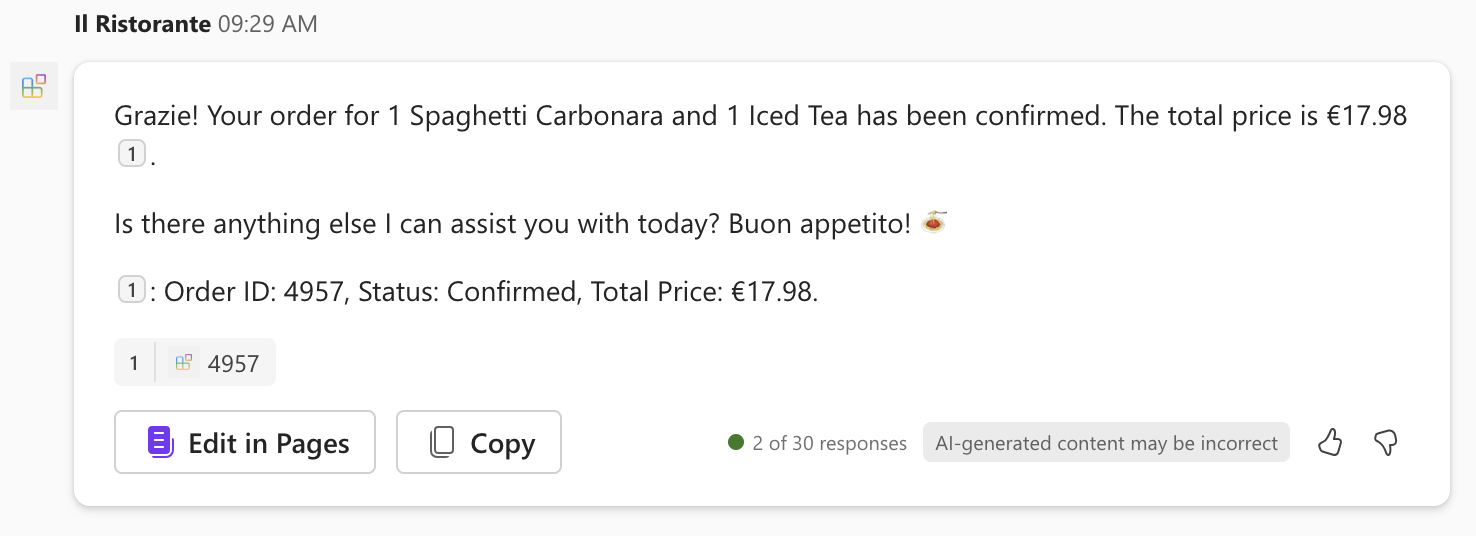Image resolution: width=1476 pixels, height=536 pixels.
Task: Click the spaghetti emoji after Buon appetito
Action: [x=934, y=222]
